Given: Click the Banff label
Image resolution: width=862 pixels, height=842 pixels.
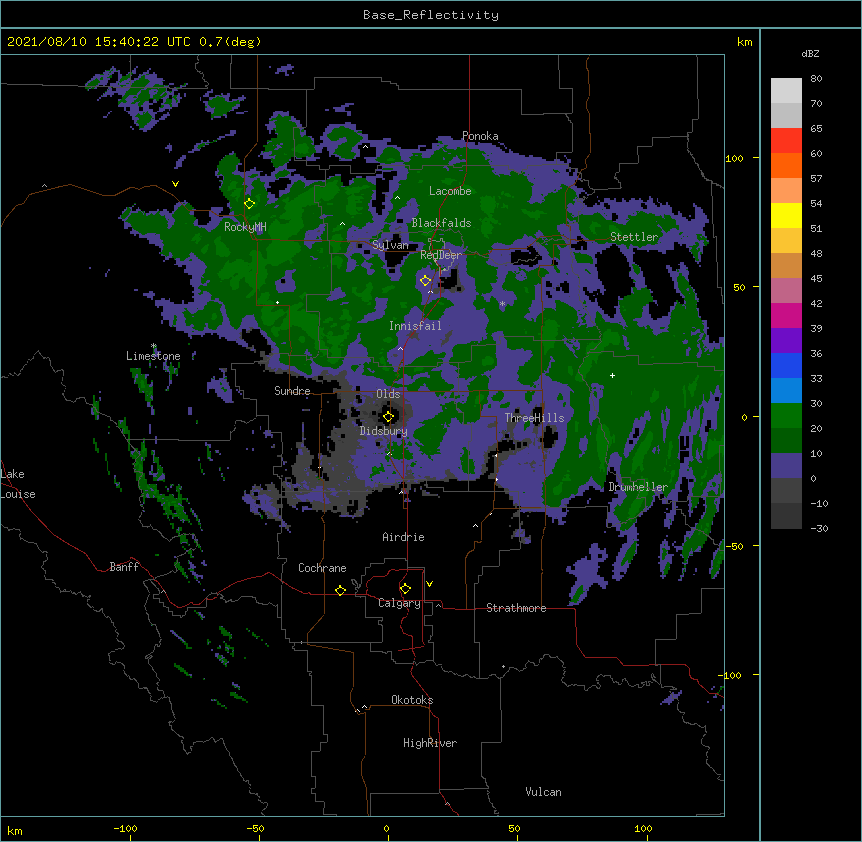Looking at the screenshot, I should tap(124, 567).
